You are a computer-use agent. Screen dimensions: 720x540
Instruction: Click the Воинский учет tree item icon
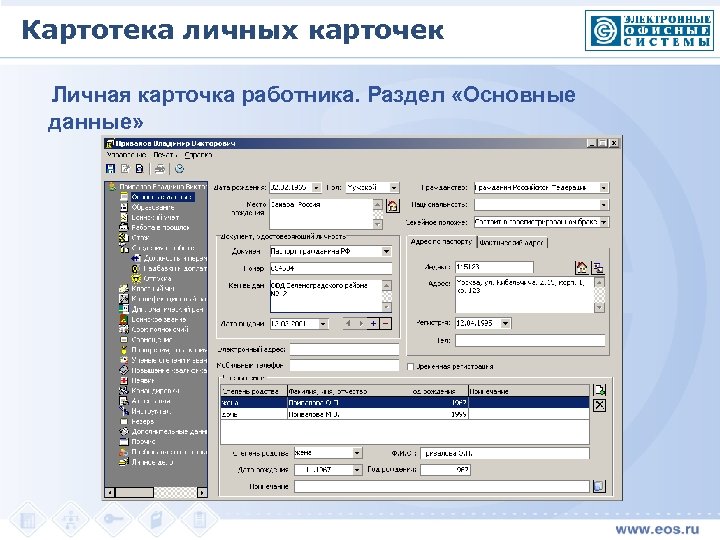click(x=124, y=217)
